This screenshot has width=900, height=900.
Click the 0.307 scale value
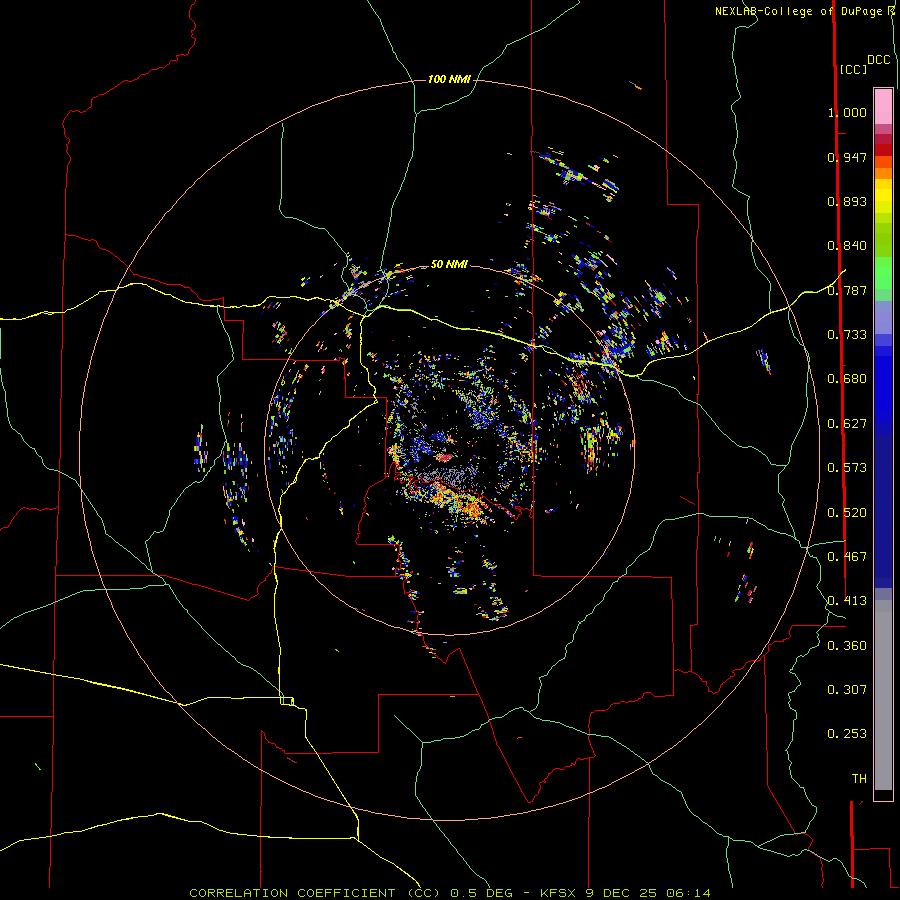pos(847,690)
